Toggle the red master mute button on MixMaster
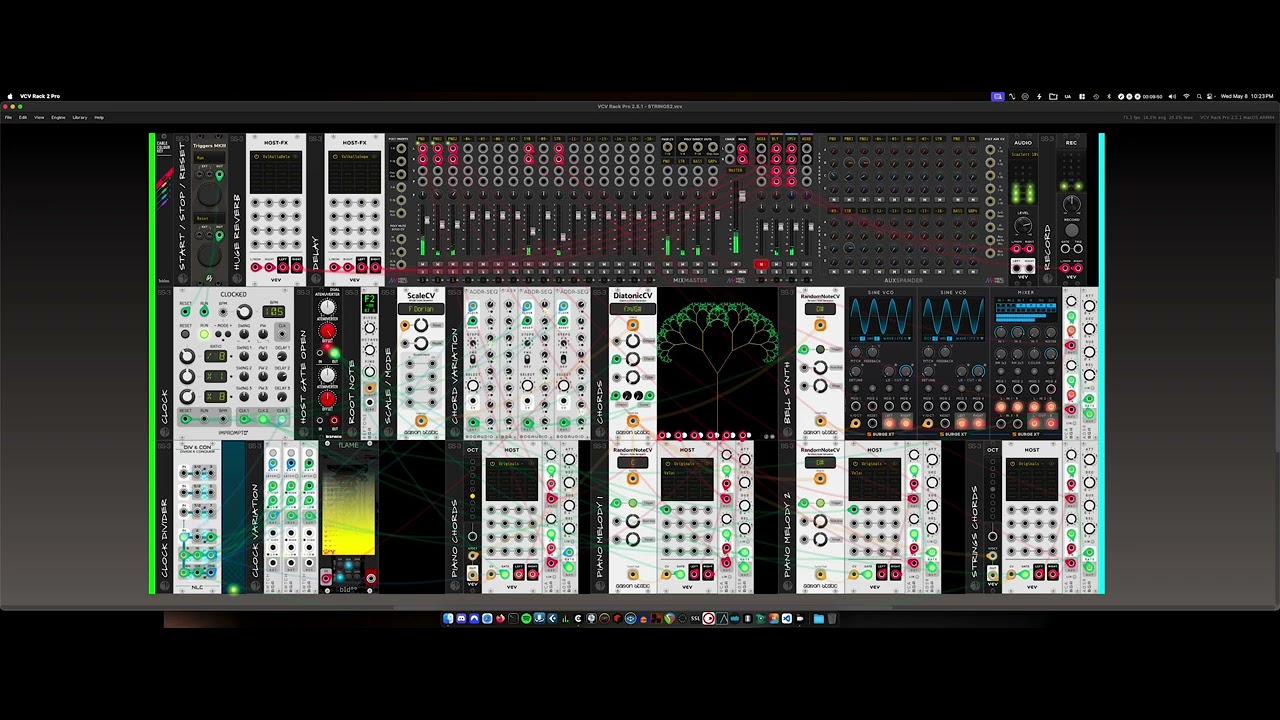The image size is (1280, 720). point(761,264)
